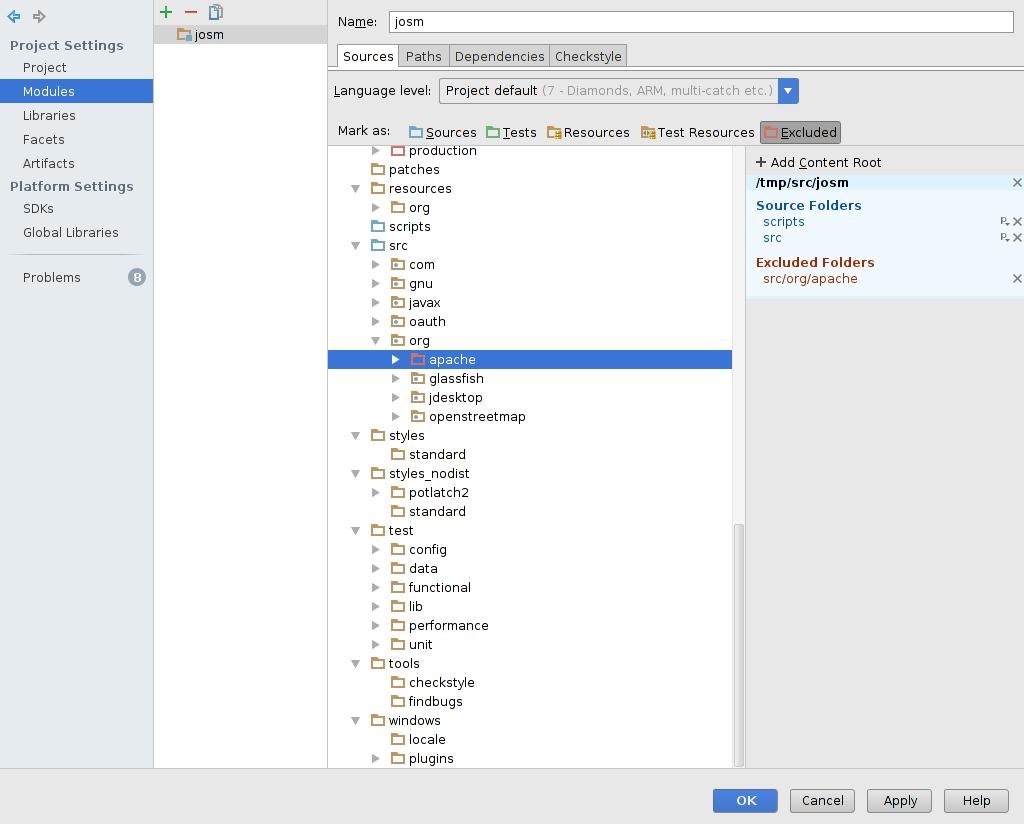The image size is (1024, 824).
Task: Open the Language level dropdown
Action: [789, 91]
